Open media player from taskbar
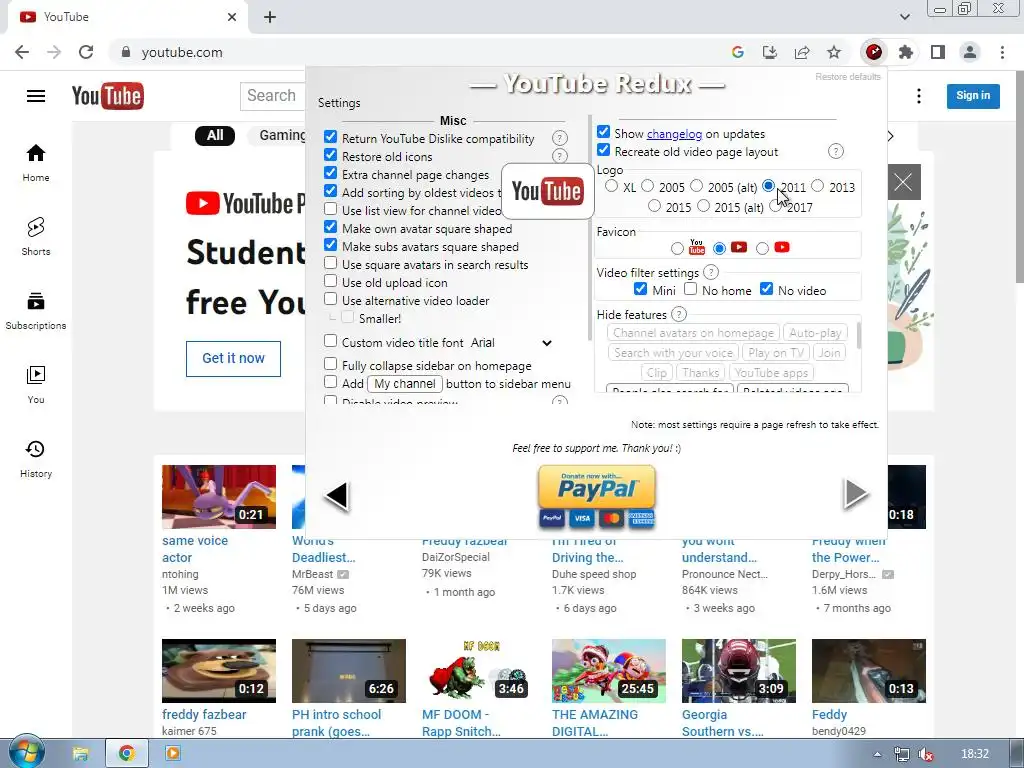 coord(173,753)
